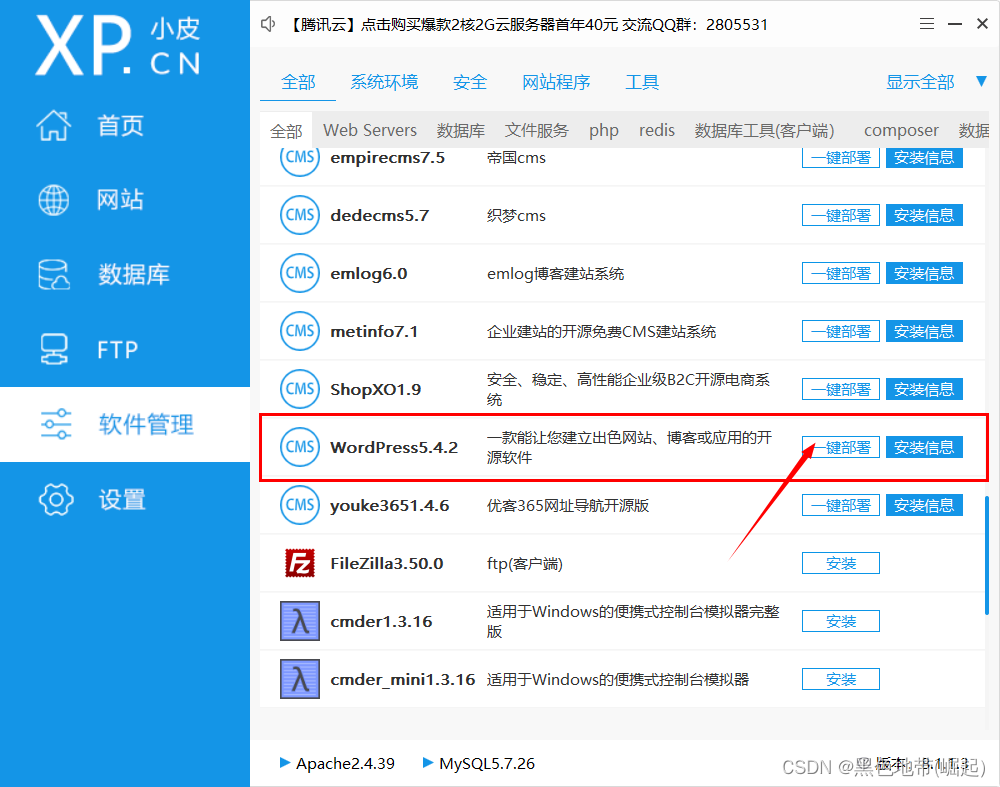Image resolution: width=1000 pixels, height=787 pixels.
Task: Open the 设置 gear sidebar item
Action: tap(124, 499)
